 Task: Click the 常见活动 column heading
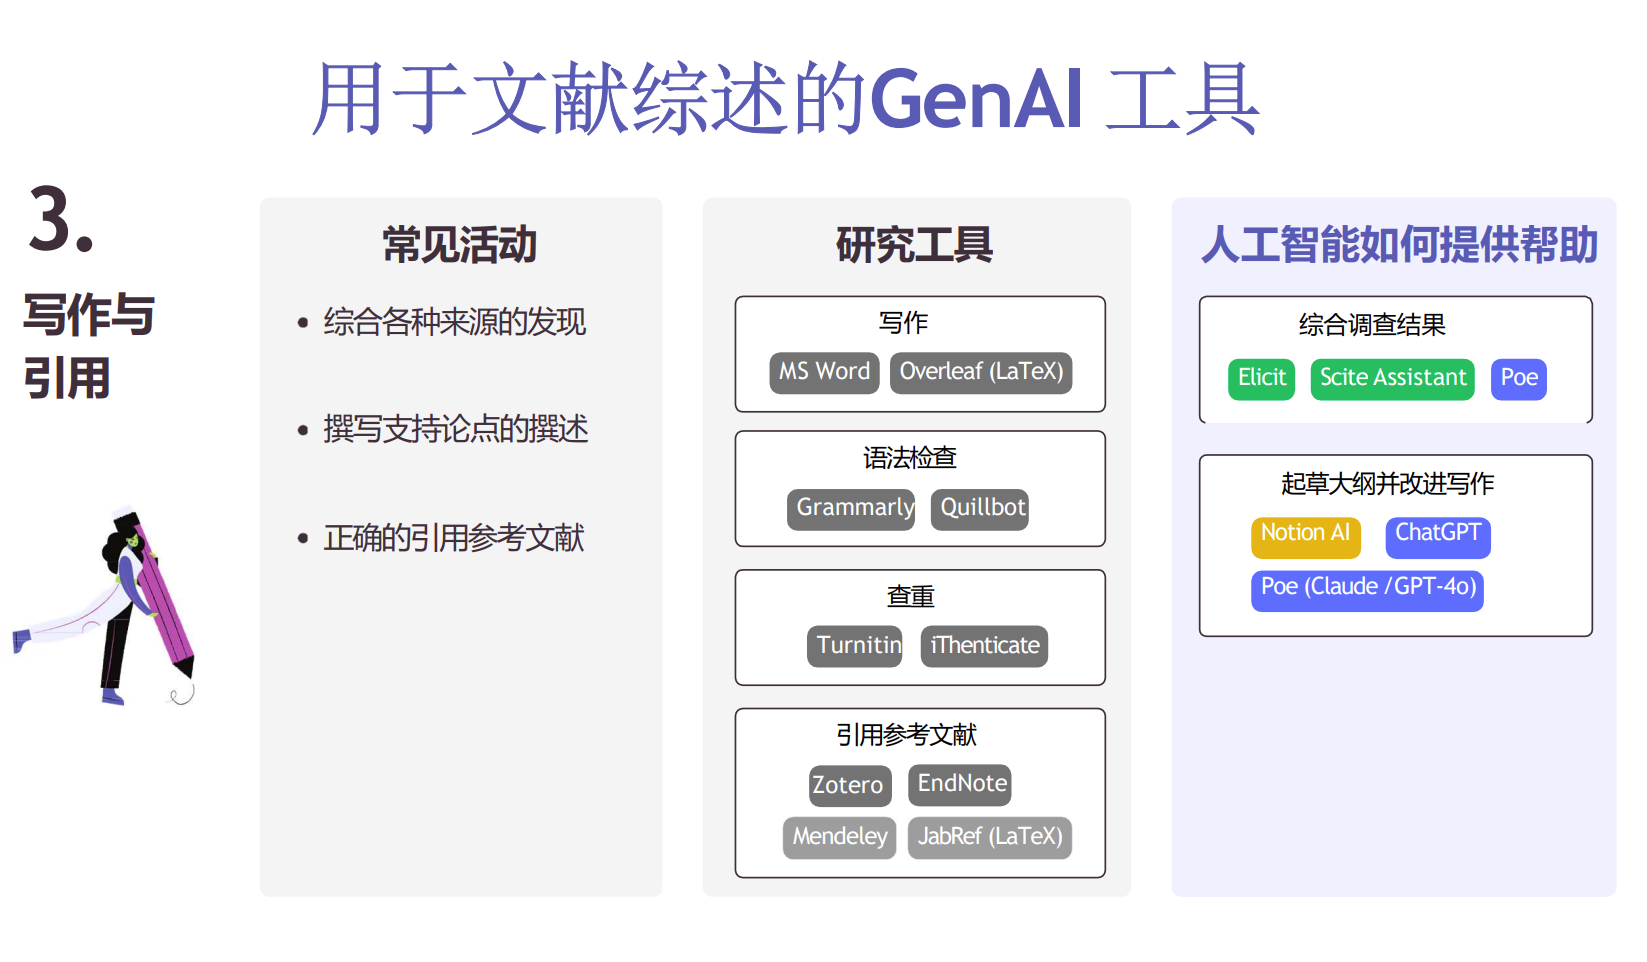pyautogui.click(x=460, y=245)
